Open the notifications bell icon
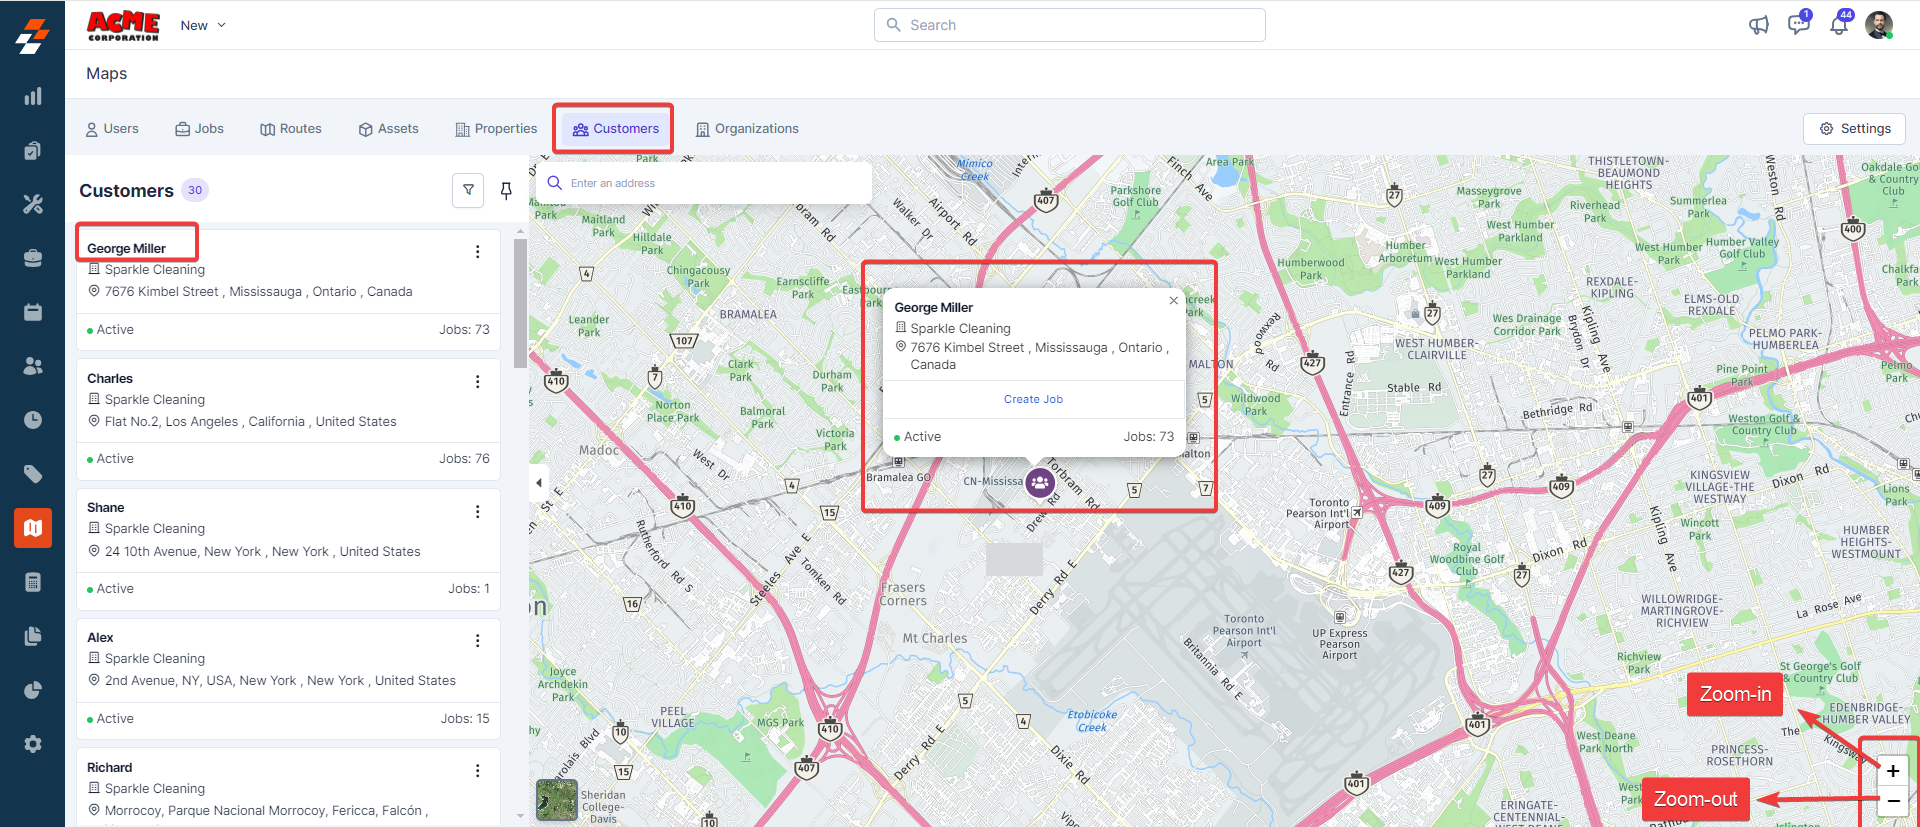The height and width of the screenshot is (827, 1920). click(1839, 24)
